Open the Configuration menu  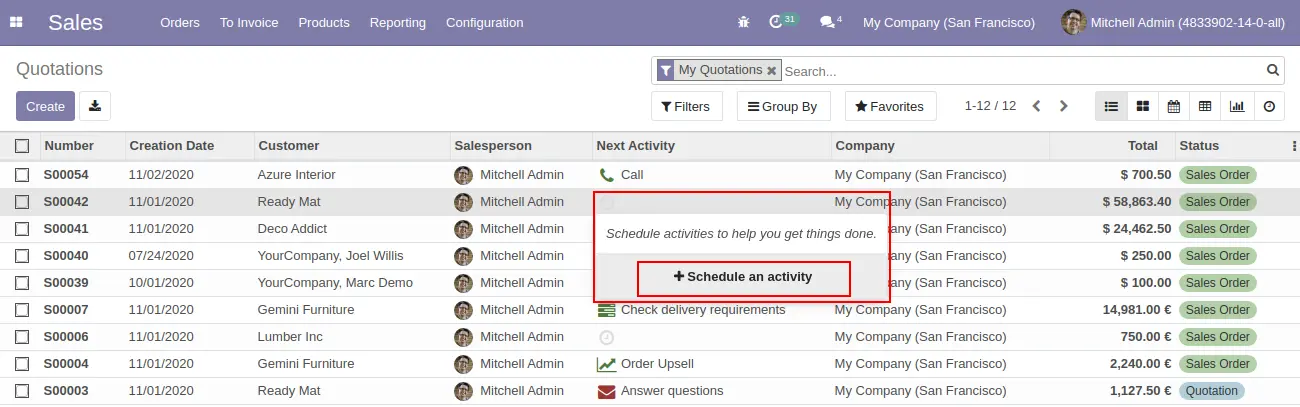click(484, 22)
